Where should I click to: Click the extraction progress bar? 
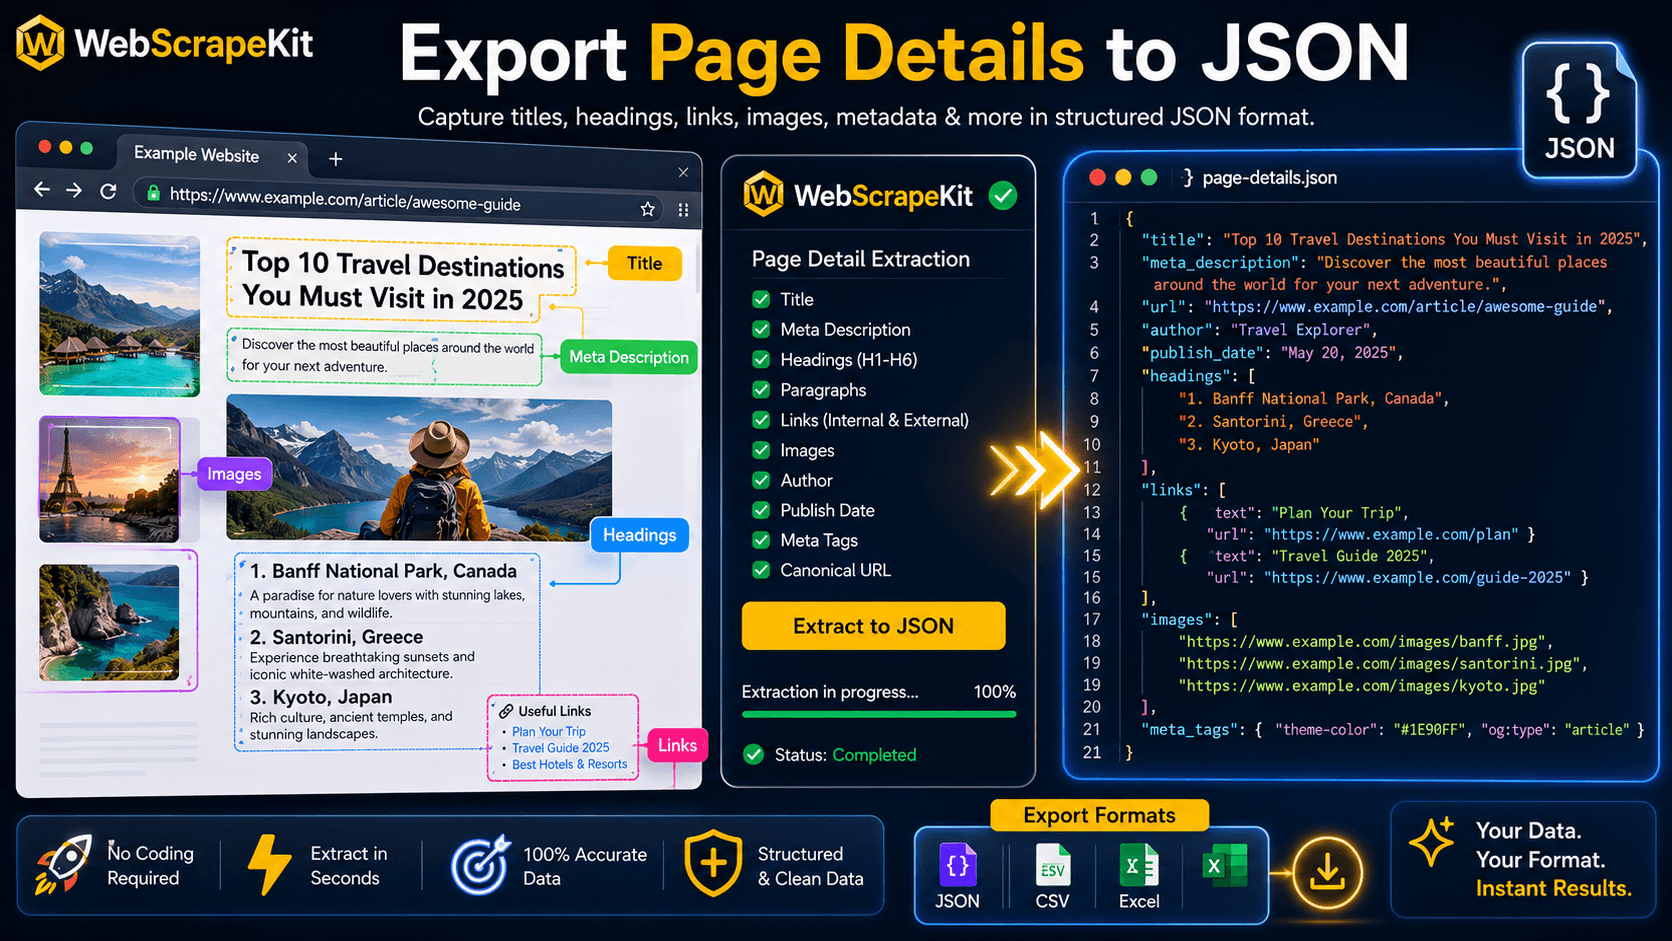click(879, 714)
